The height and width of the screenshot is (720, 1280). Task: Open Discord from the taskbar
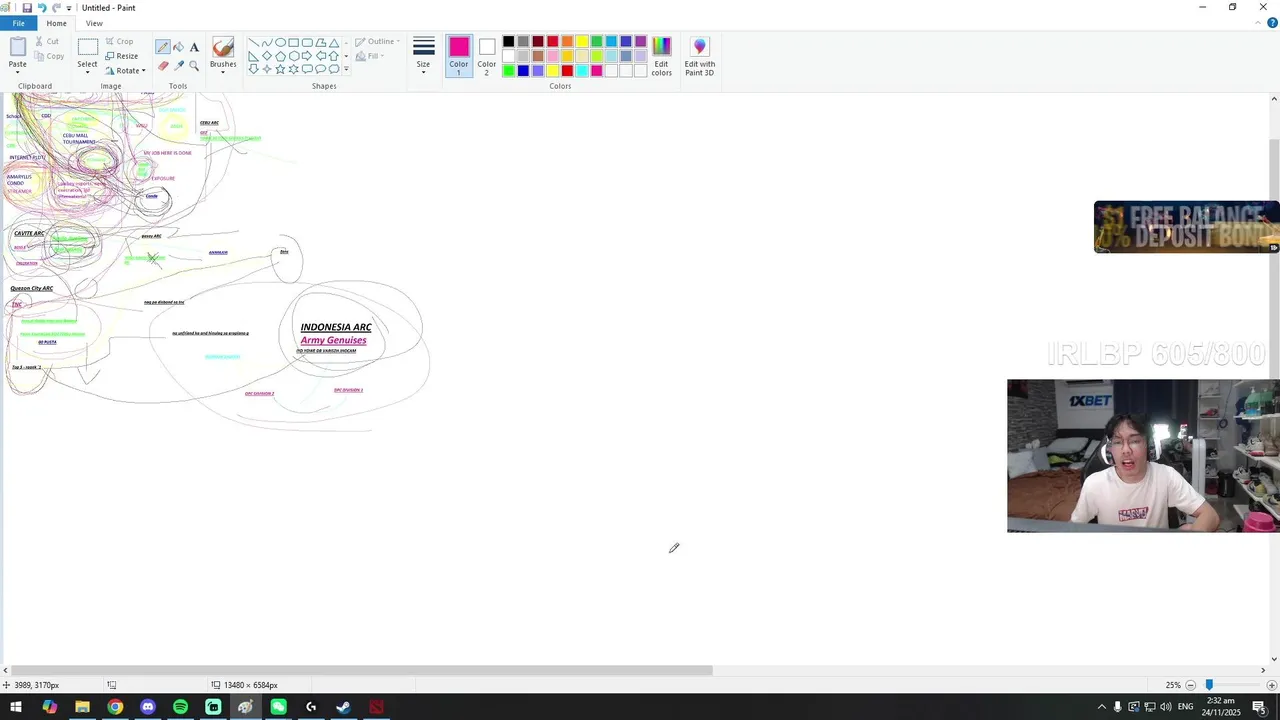click(x=148, y=707)
